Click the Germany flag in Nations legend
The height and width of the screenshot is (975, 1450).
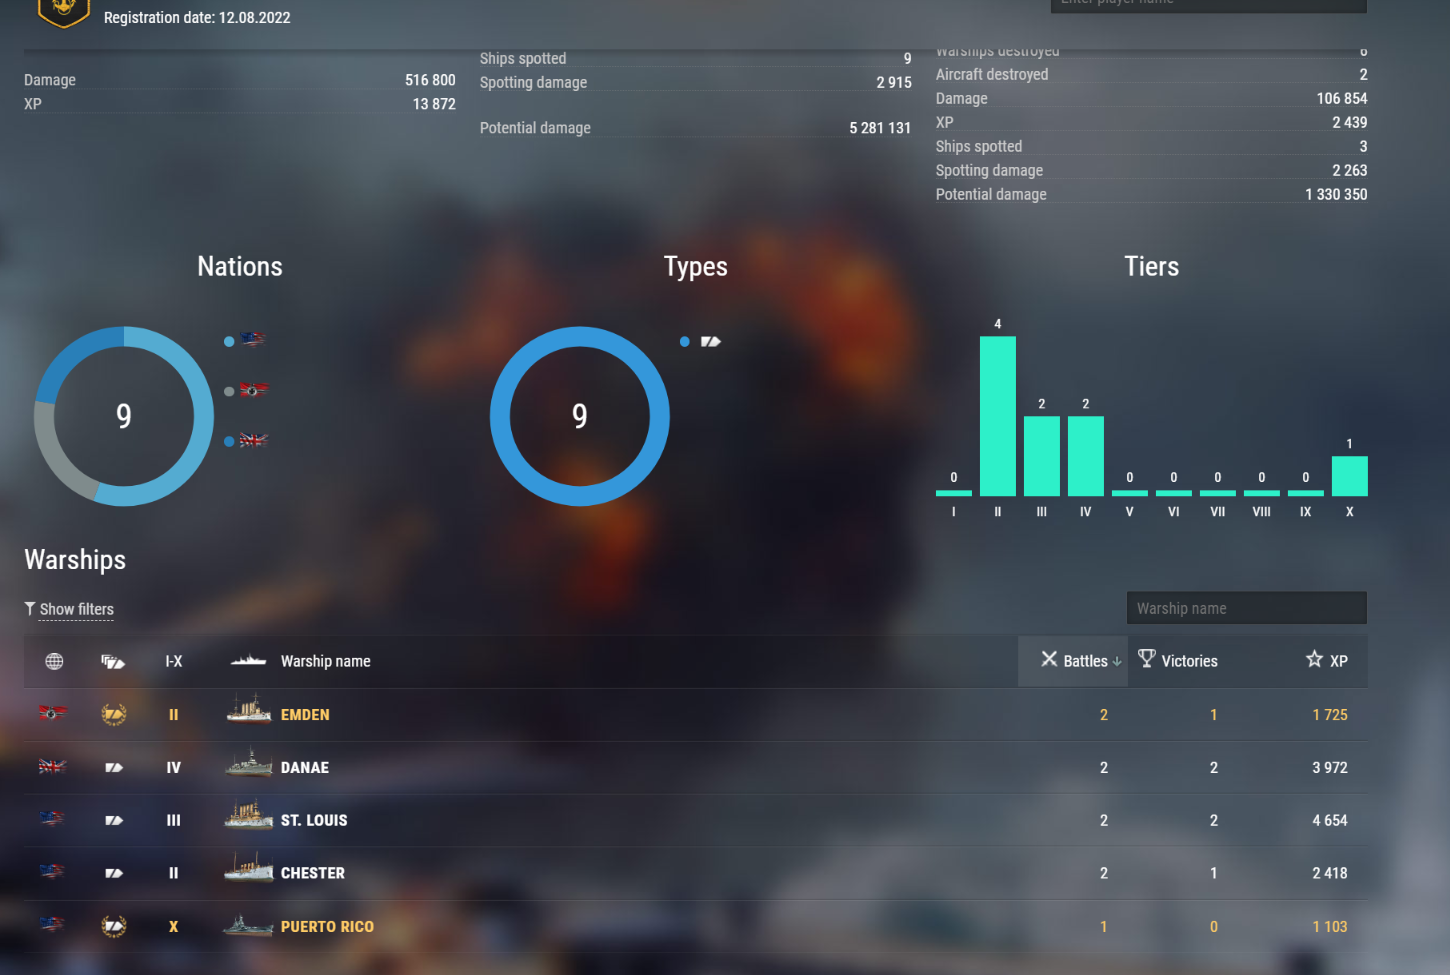[x=253, y=390]
